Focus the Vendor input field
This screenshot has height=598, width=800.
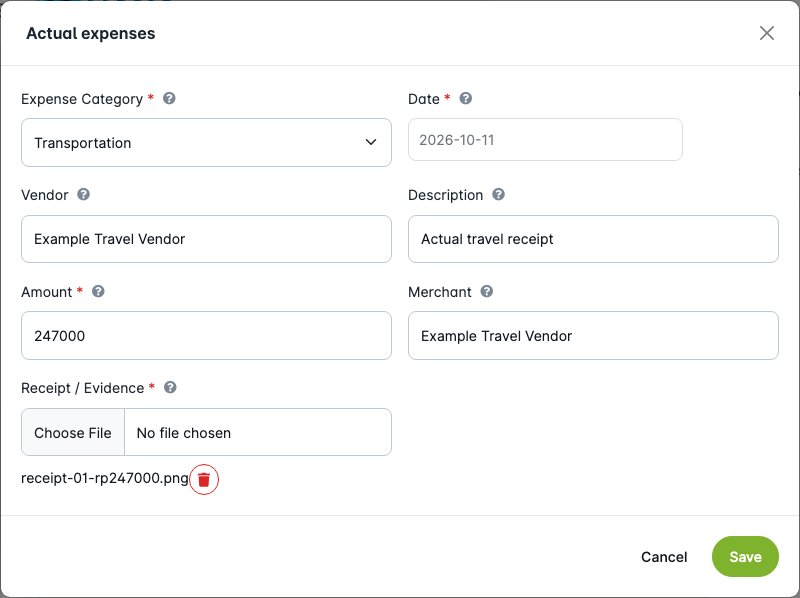pyautogui.click(x=206, y=239)
